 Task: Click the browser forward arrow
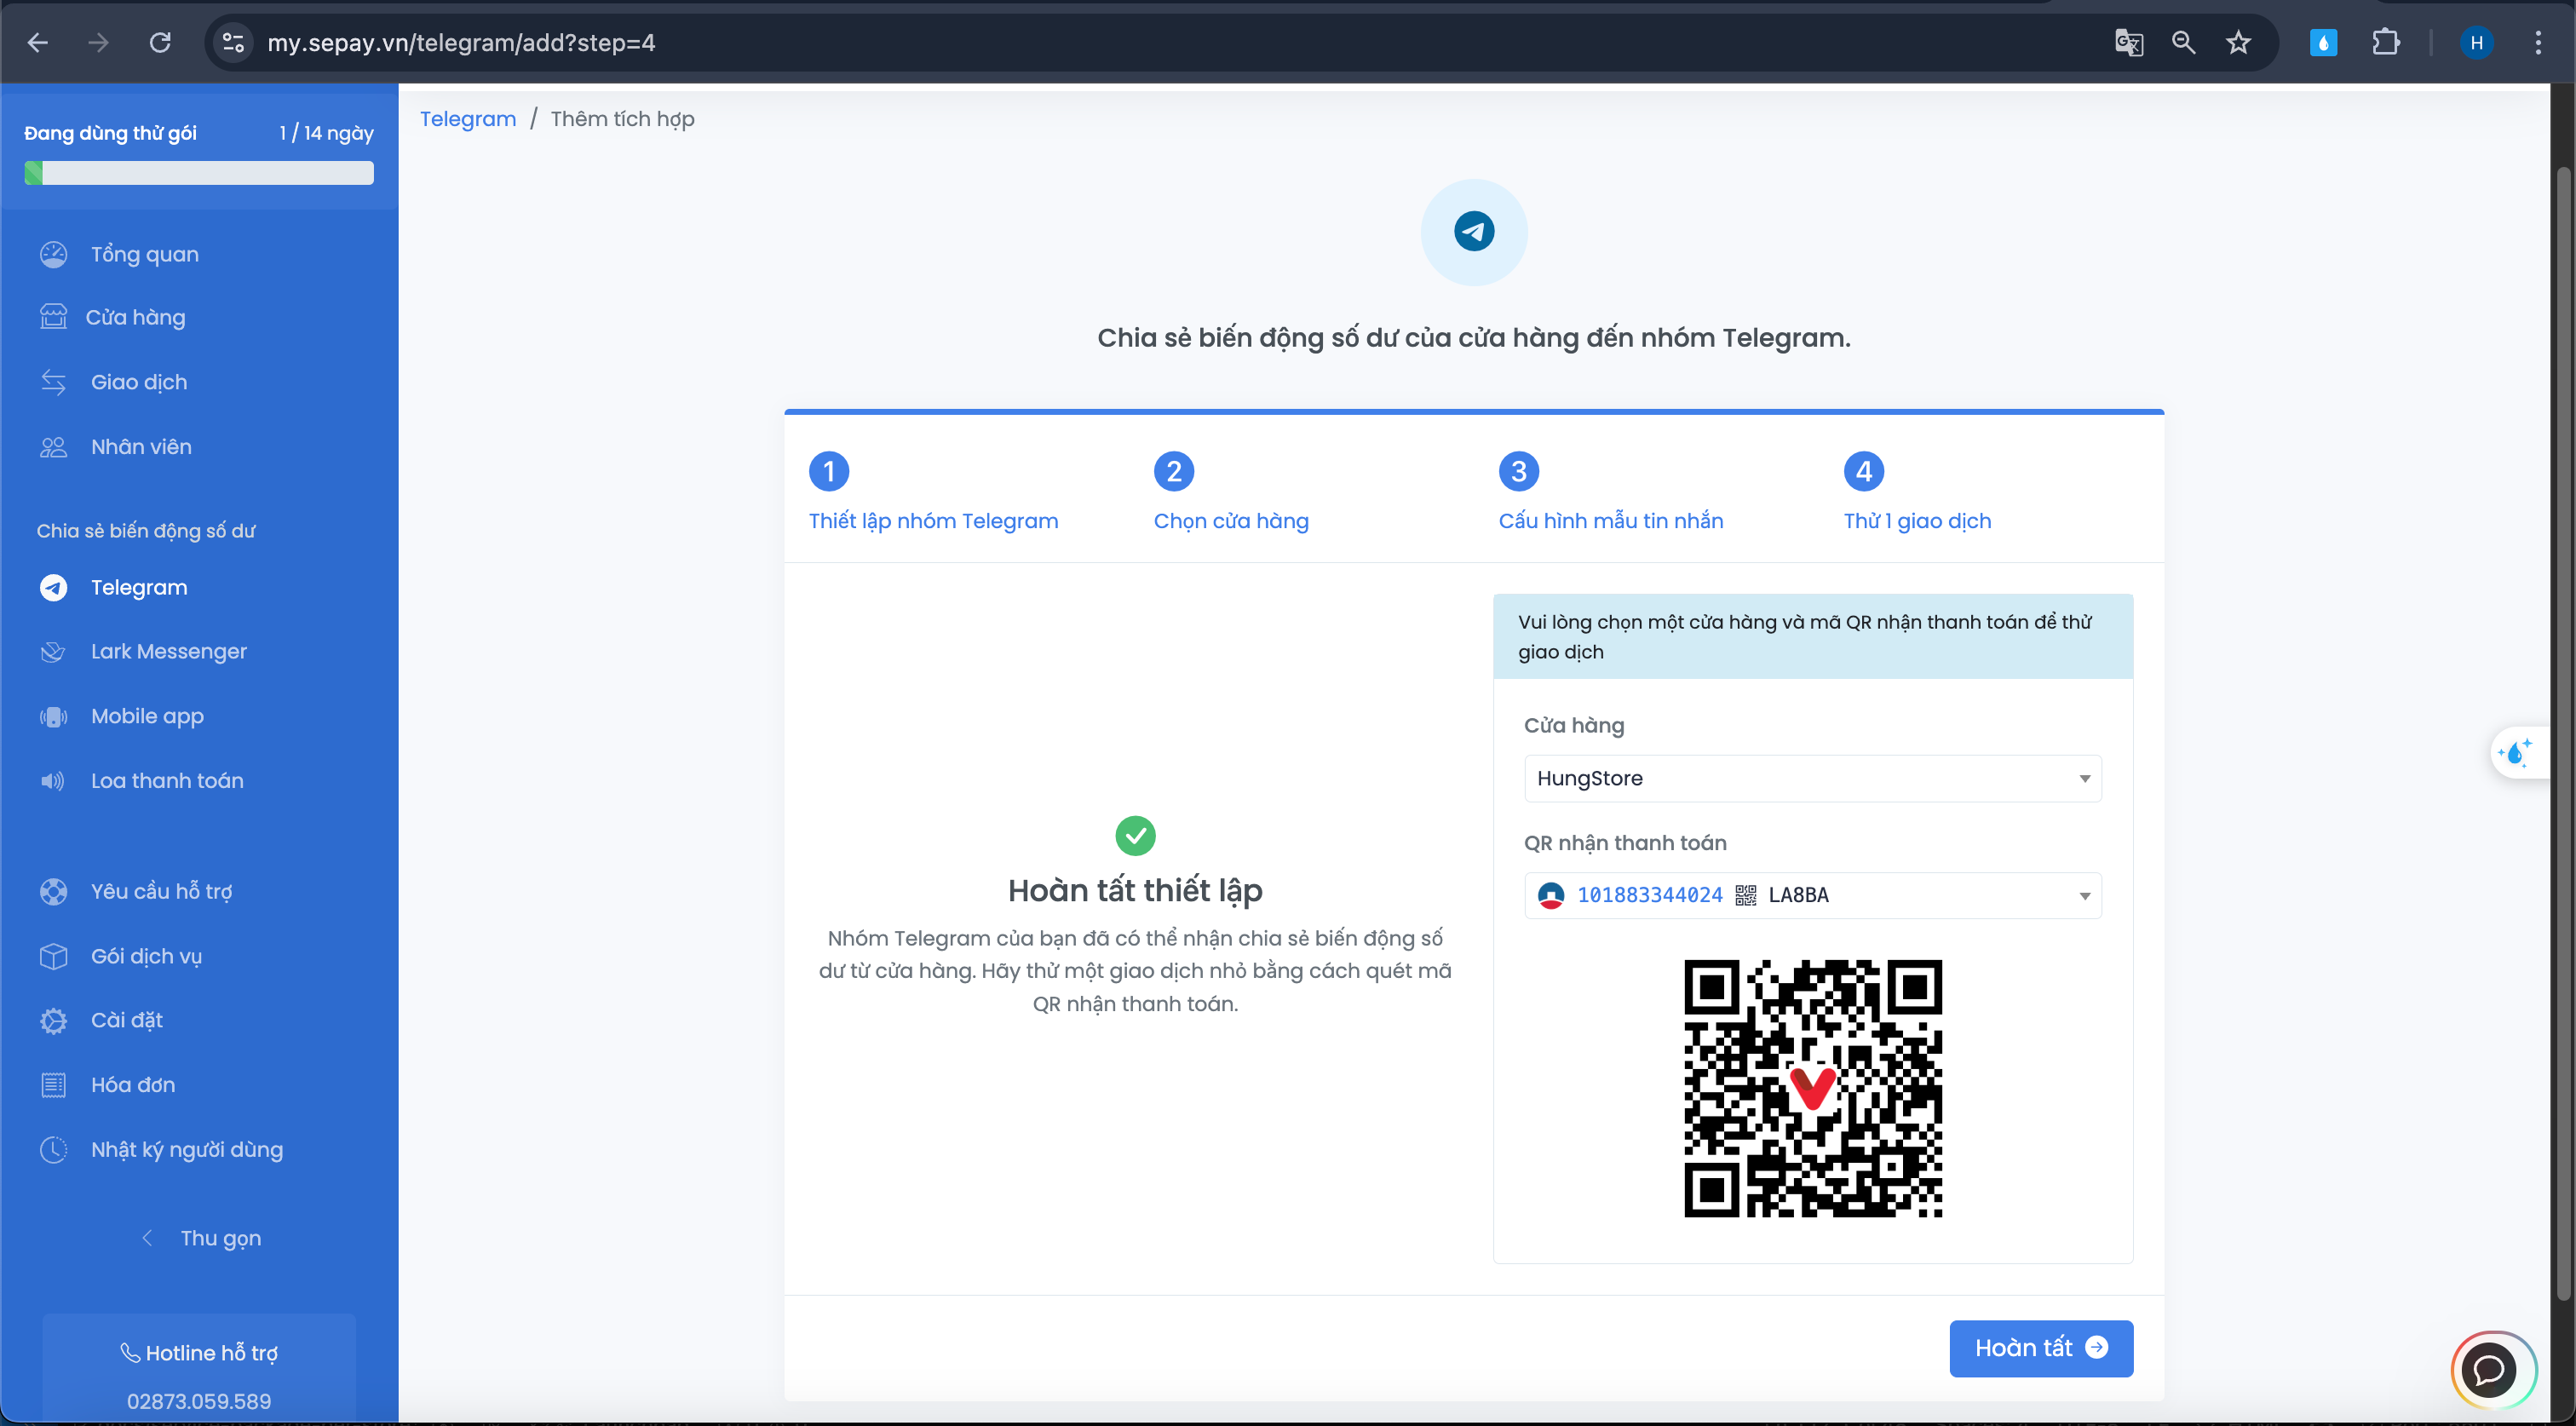[98, 43]
